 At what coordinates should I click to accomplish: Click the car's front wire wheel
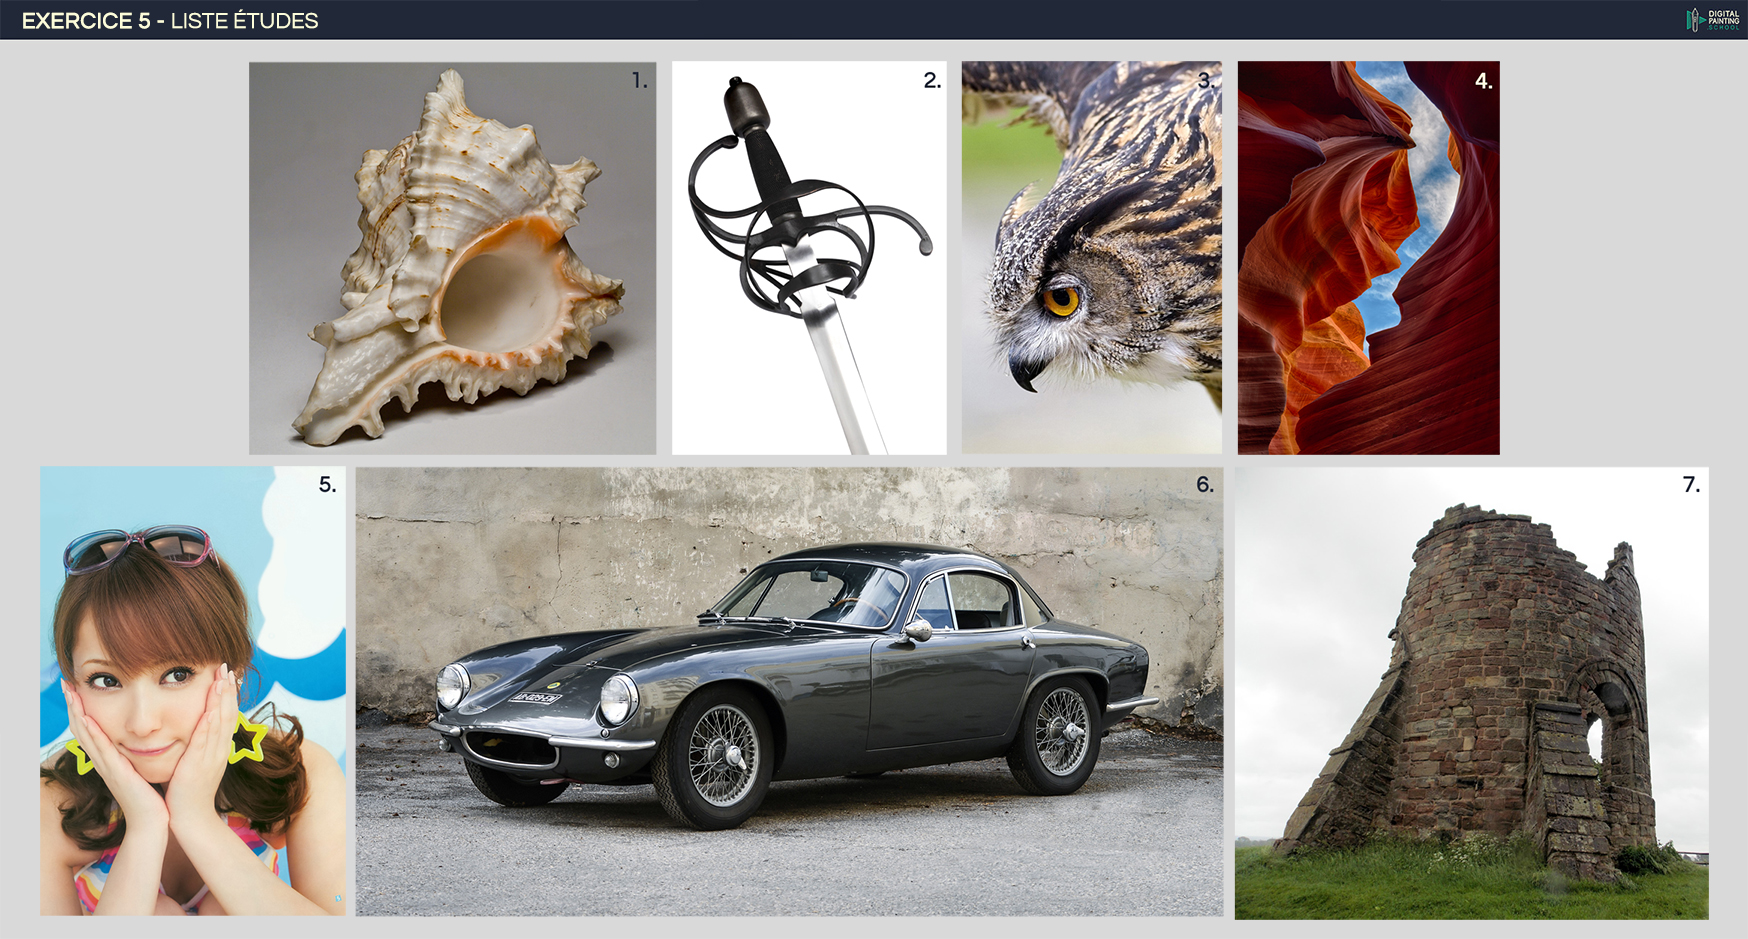click(x=723, y=755)
